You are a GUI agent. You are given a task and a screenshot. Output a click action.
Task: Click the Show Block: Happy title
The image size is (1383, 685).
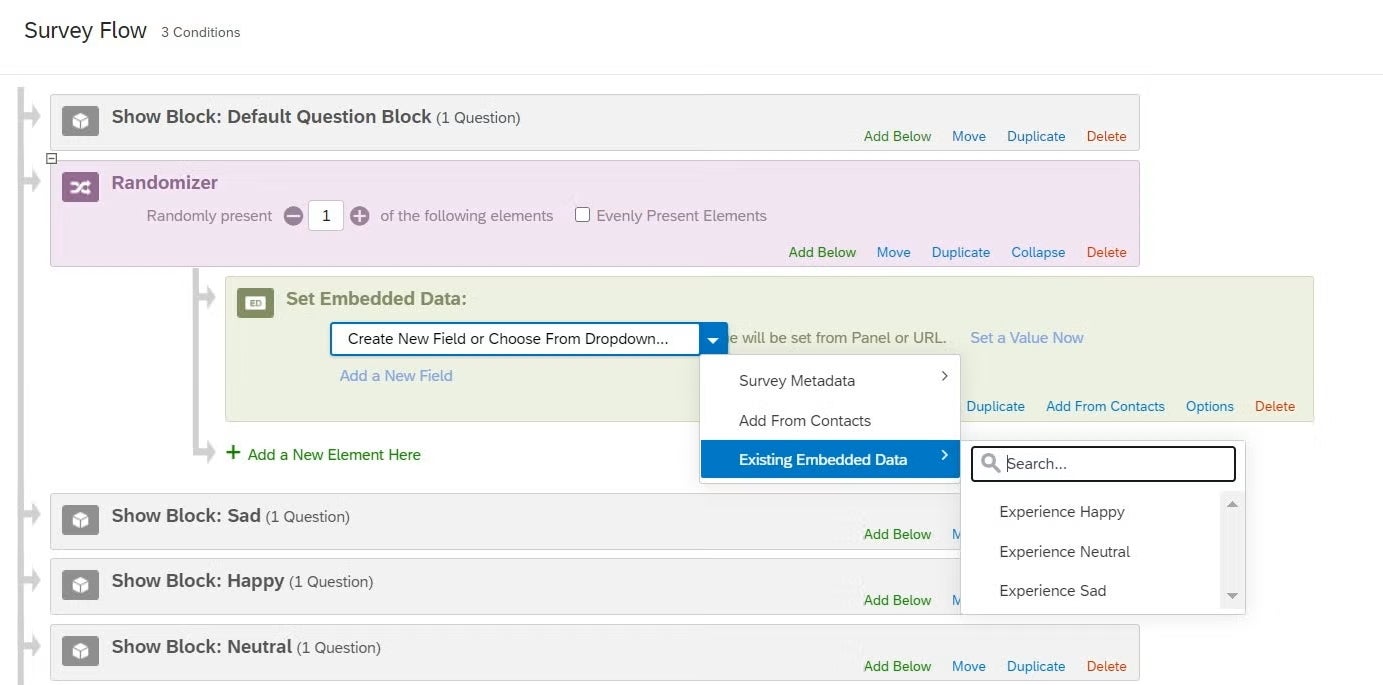pos(198,581)
